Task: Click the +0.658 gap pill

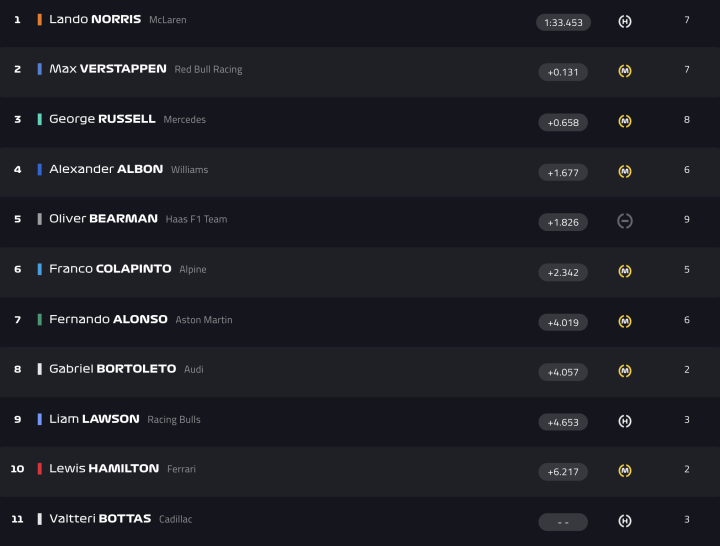Action: (x=563, y=122)
